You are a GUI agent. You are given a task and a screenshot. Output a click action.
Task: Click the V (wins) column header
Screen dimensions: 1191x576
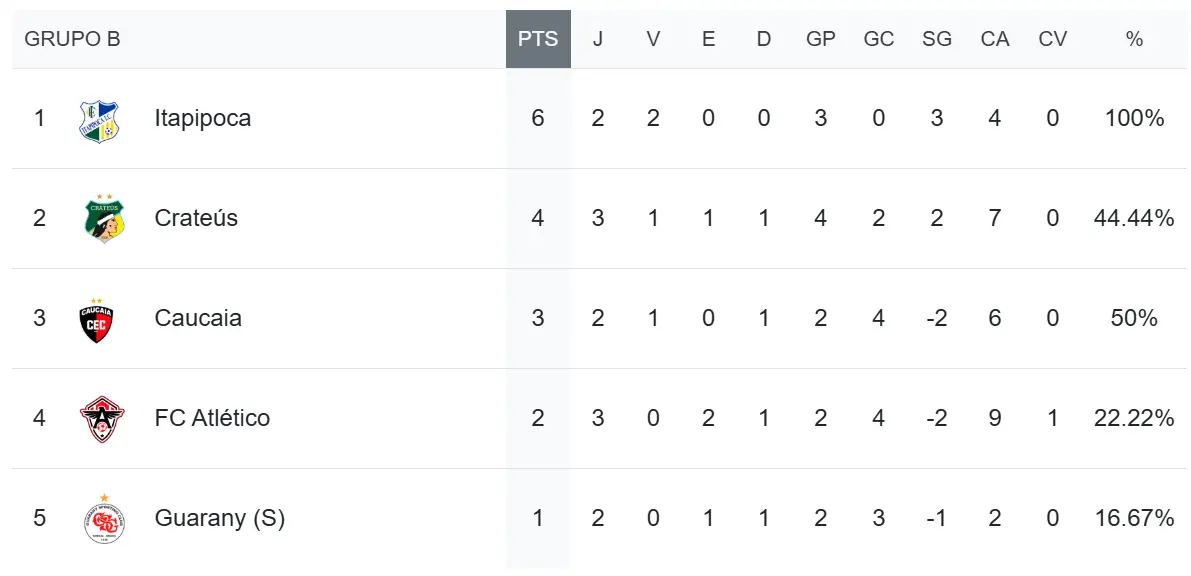point(653,39)
